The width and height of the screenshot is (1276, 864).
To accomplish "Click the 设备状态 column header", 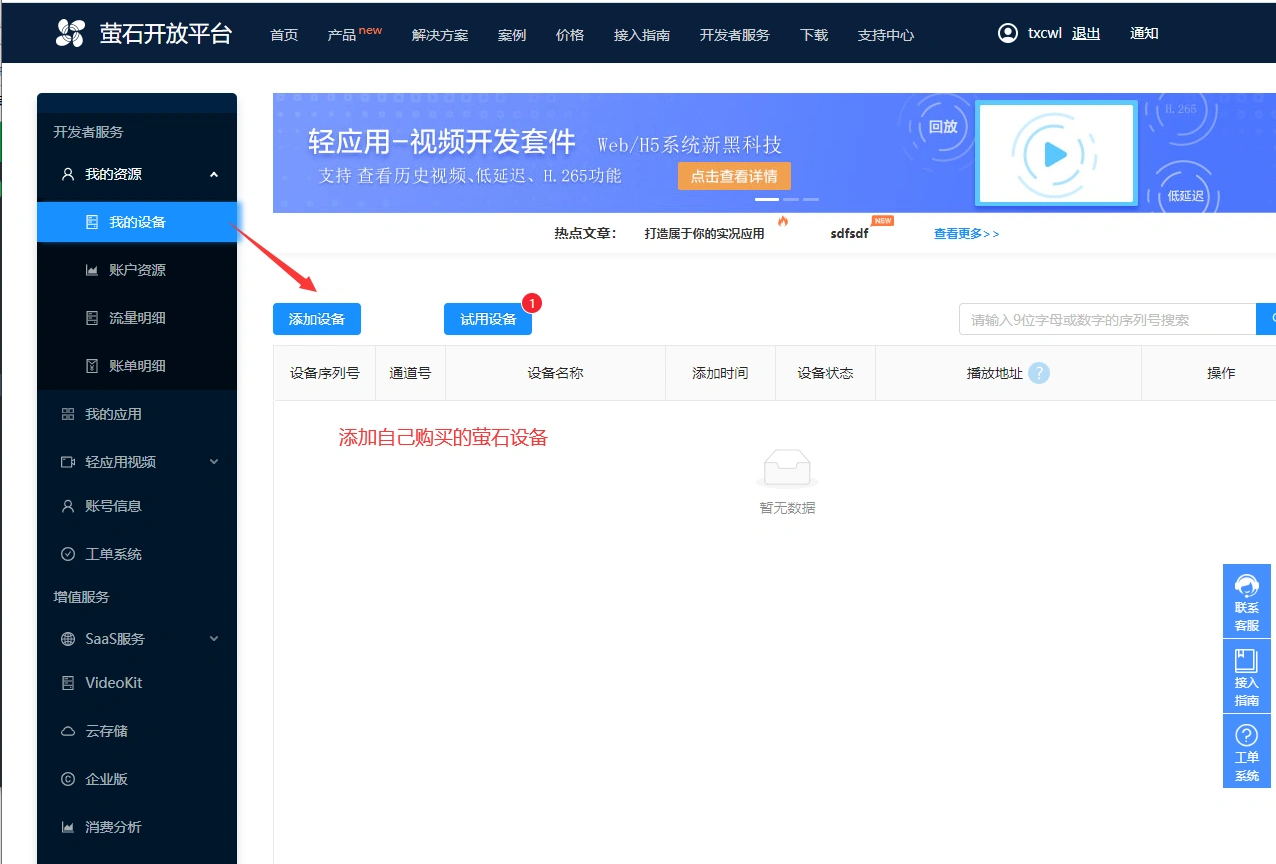I will coord(825,373).
